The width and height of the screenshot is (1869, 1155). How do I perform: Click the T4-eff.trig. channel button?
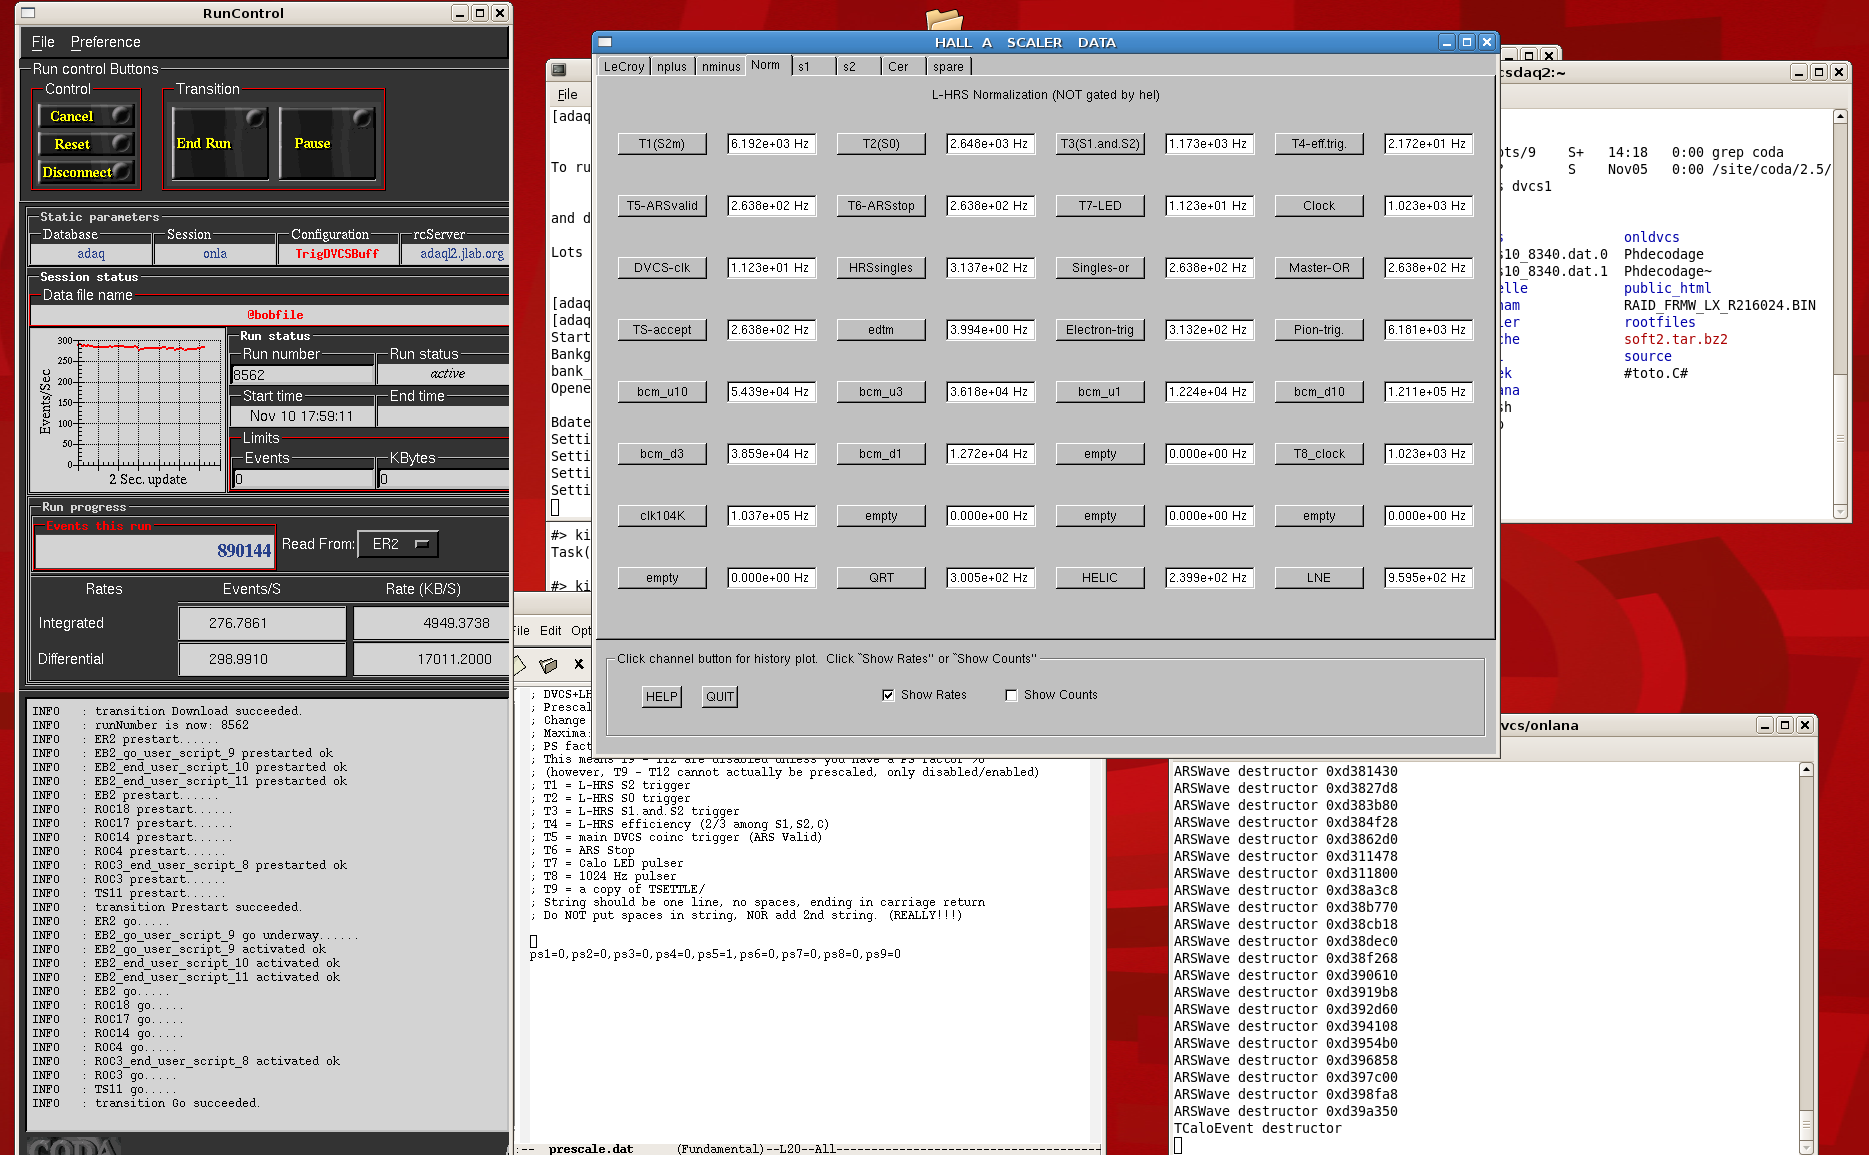coord(1319,144)
